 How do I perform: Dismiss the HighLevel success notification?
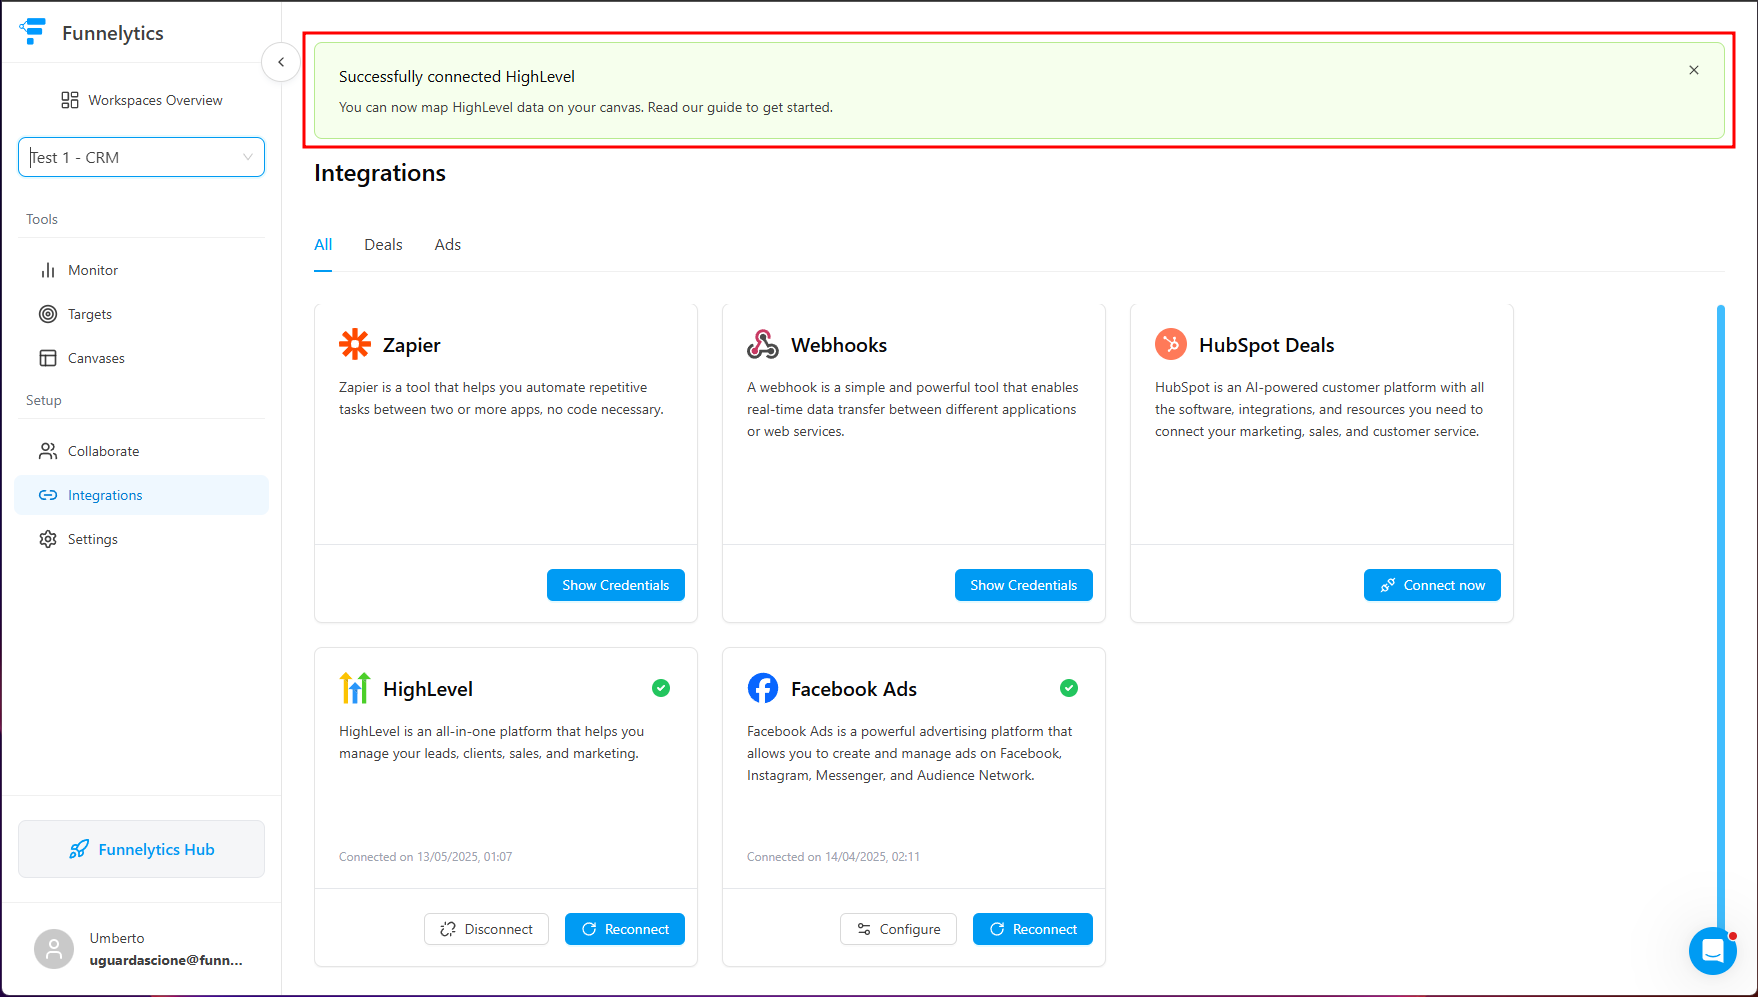(x=1694, y=70)
